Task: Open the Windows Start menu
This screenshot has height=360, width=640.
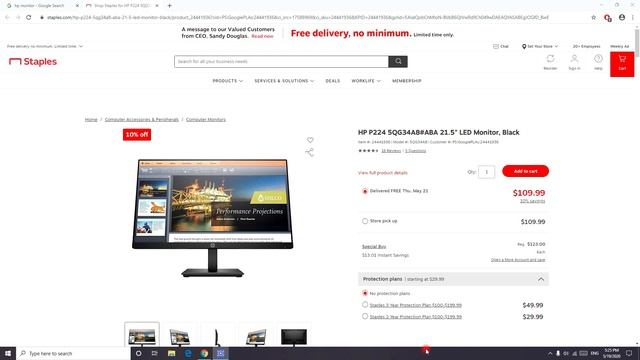Action: pyautogui.click(x=8, y=353)
